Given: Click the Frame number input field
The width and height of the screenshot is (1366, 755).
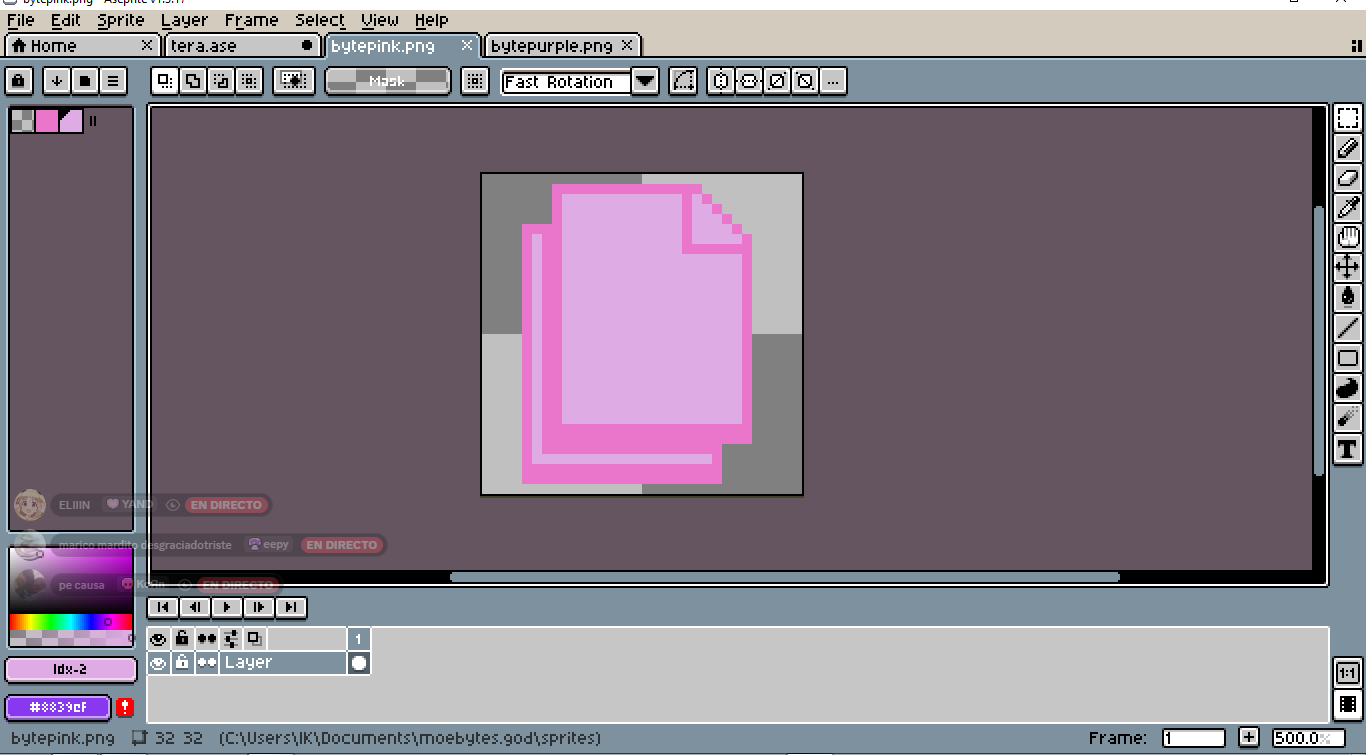Looking at the screenshot, I should (1193, 738).
